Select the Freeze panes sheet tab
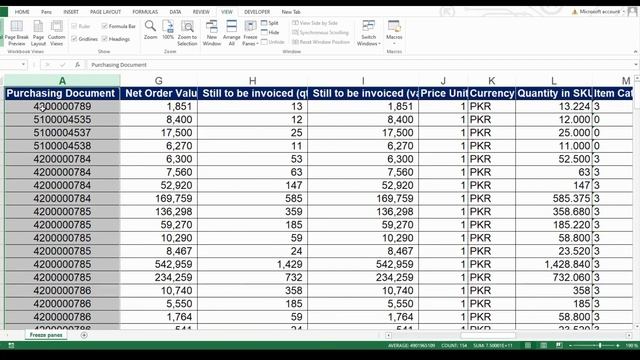This screenshot has height=360, width=640. coord(46,335)
